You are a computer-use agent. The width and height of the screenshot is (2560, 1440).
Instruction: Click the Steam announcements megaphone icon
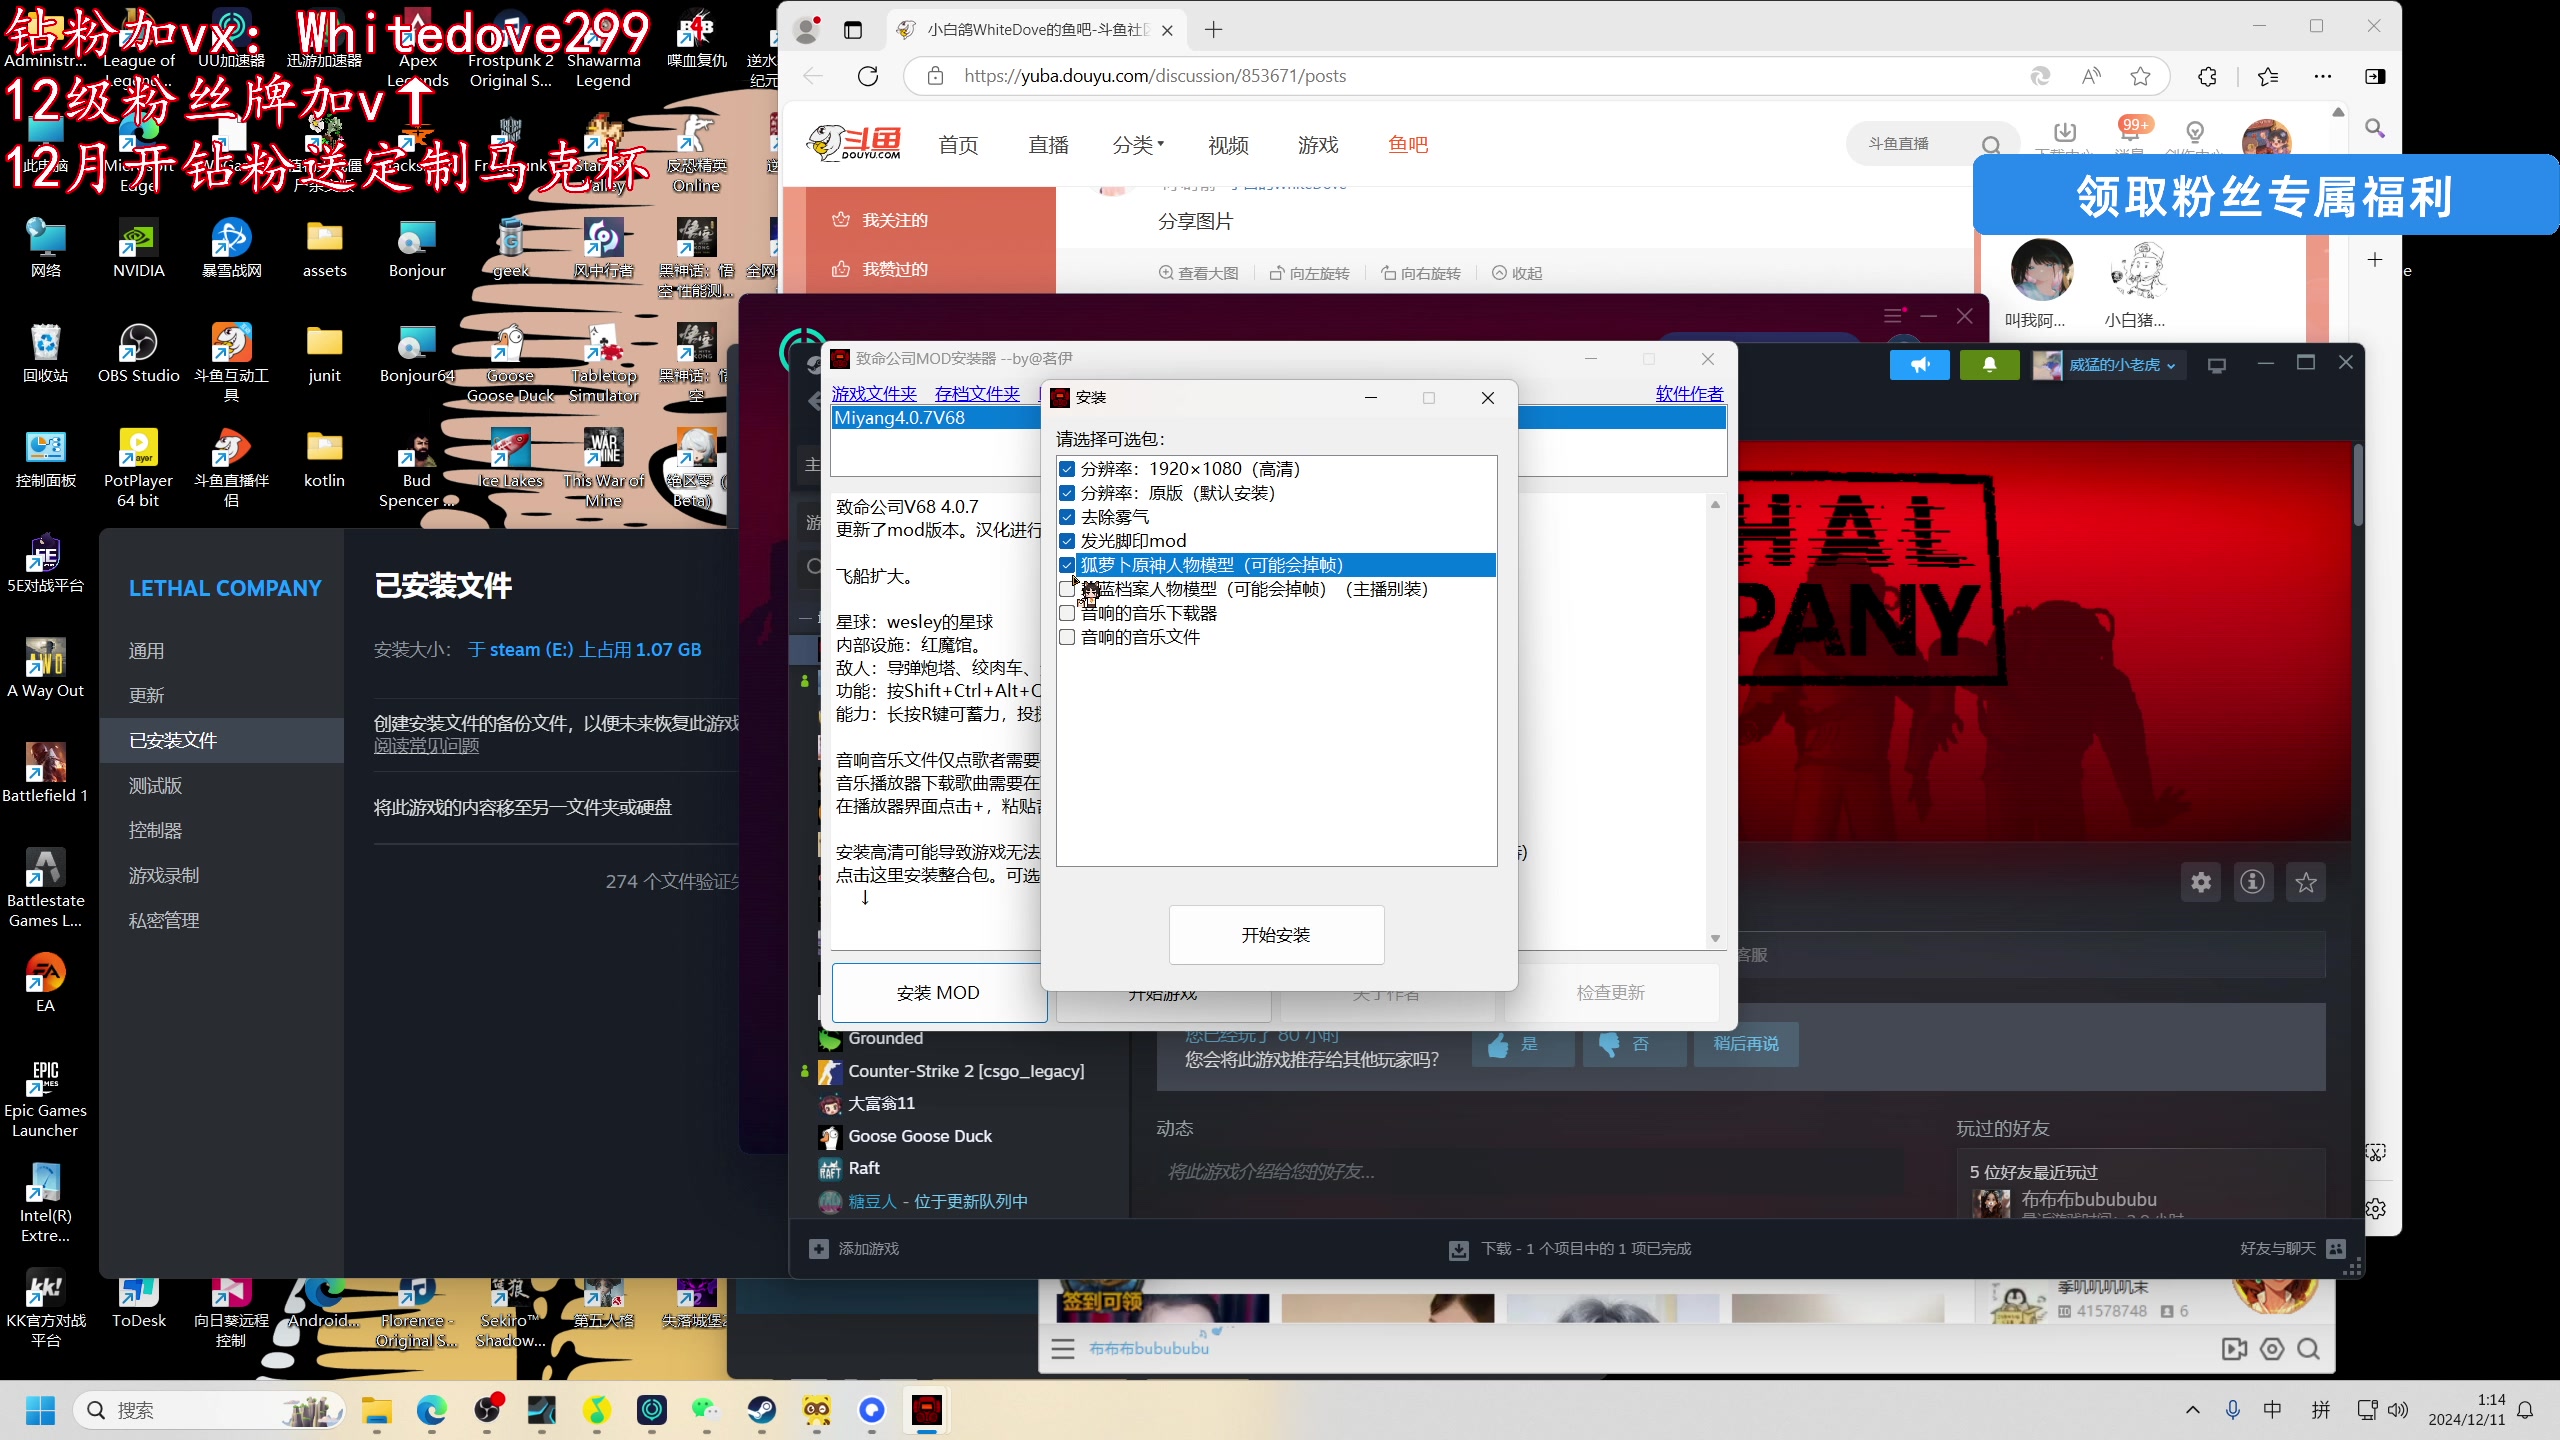[1919, 366]
